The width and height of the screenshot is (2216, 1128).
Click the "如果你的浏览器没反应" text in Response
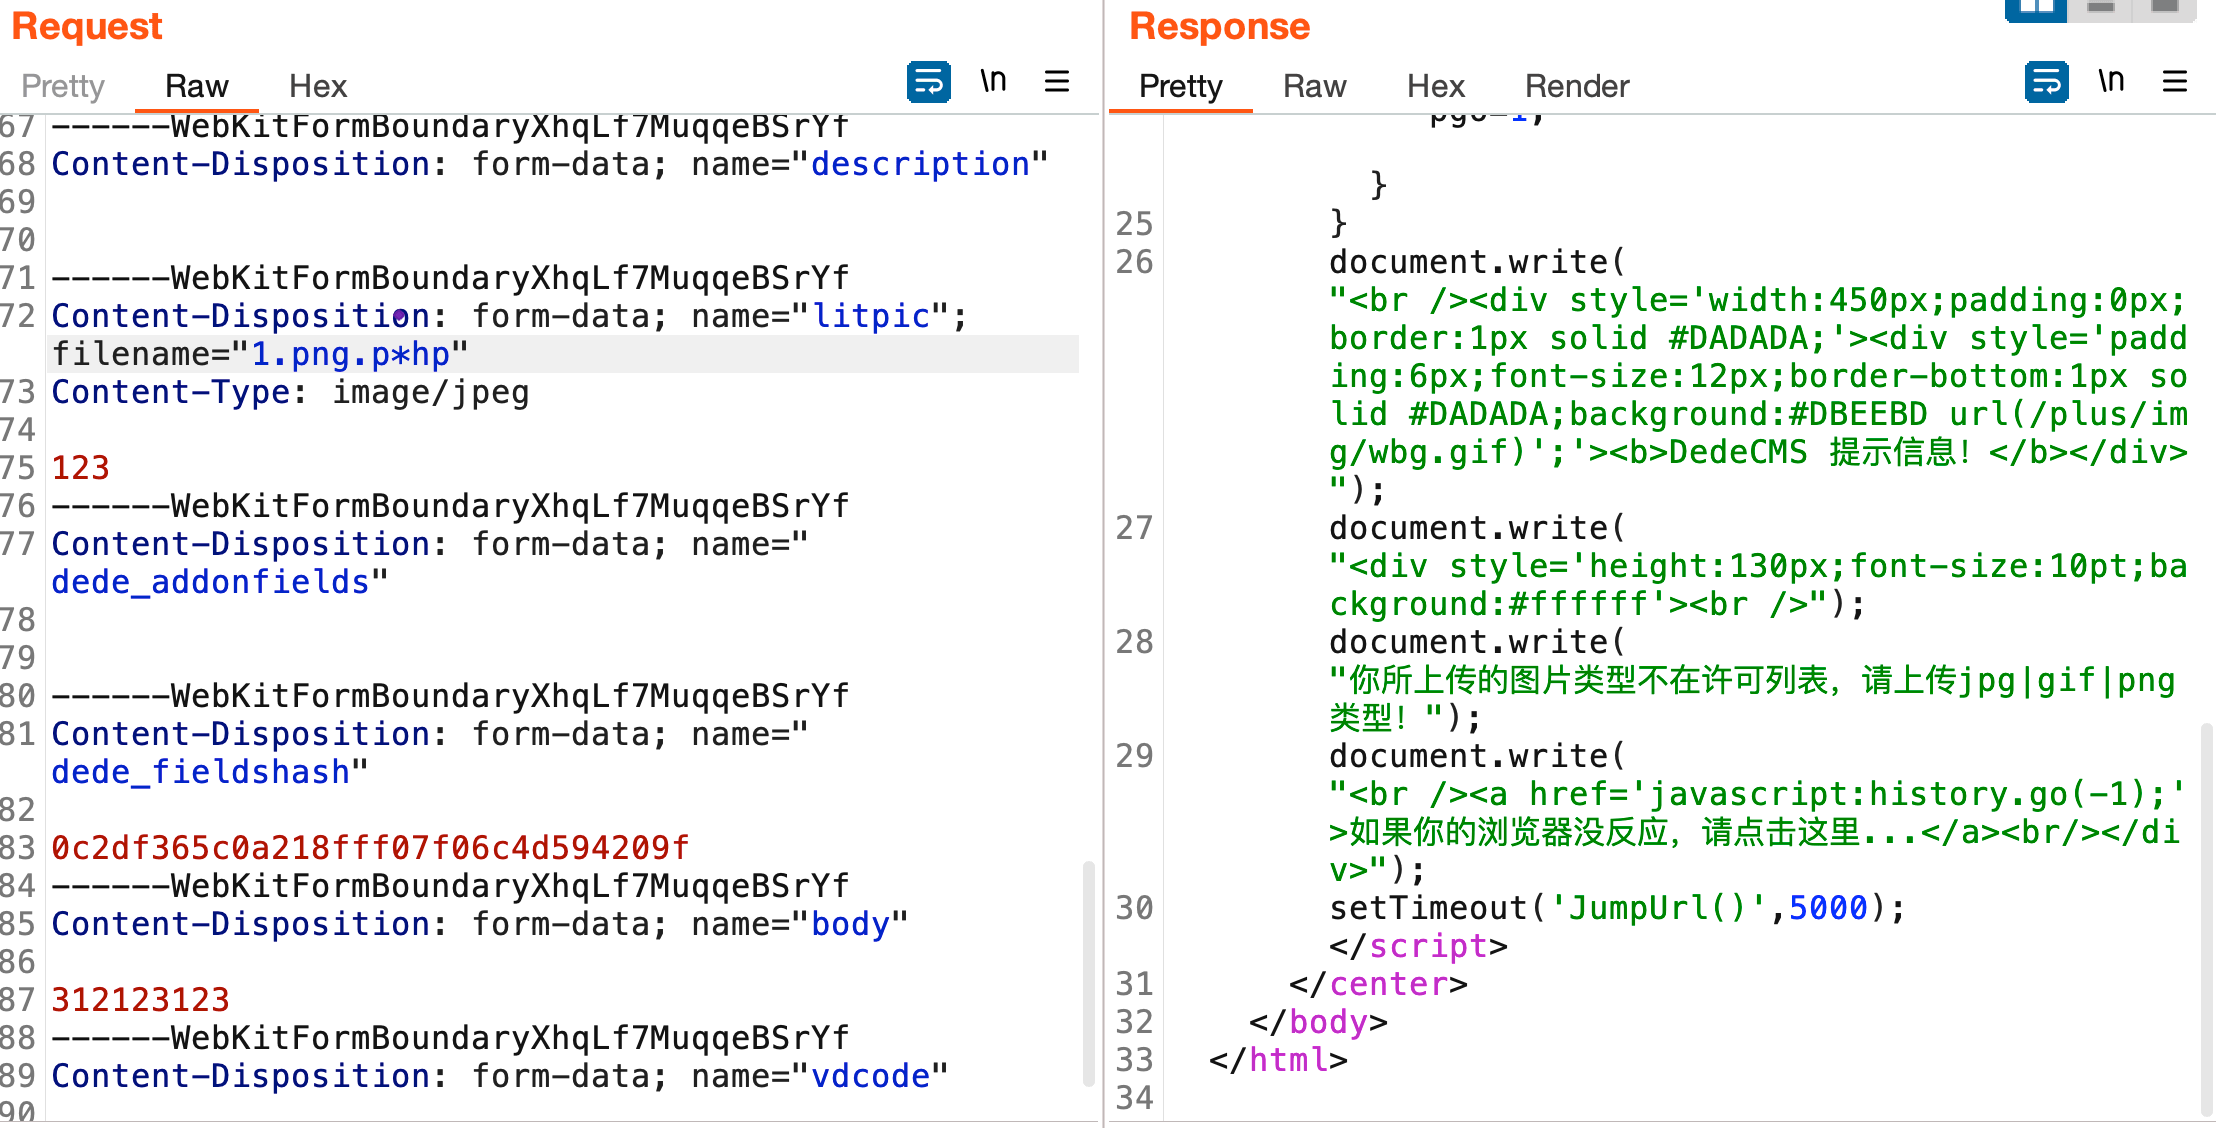[x=1508, y=832]
